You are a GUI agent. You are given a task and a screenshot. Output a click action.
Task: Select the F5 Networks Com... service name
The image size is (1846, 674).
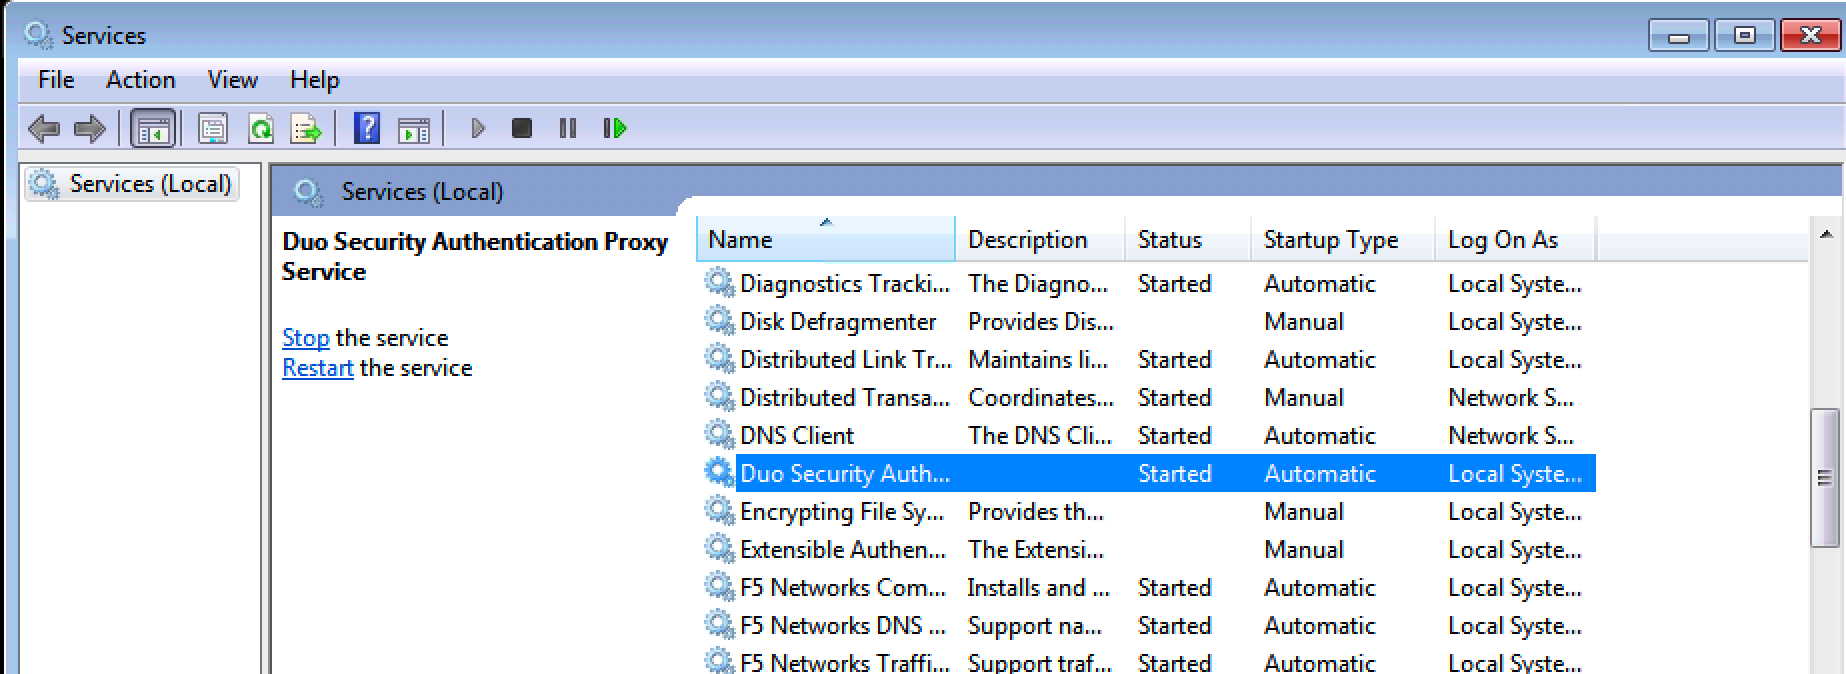coord(843,588)
